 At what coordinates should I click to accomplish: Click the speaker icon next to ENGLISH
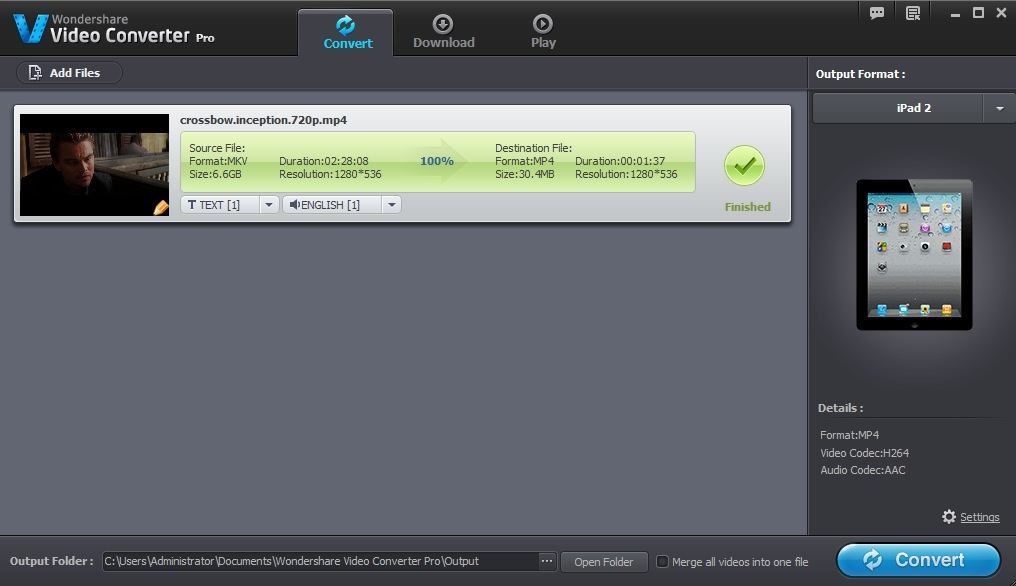point(294,204)
